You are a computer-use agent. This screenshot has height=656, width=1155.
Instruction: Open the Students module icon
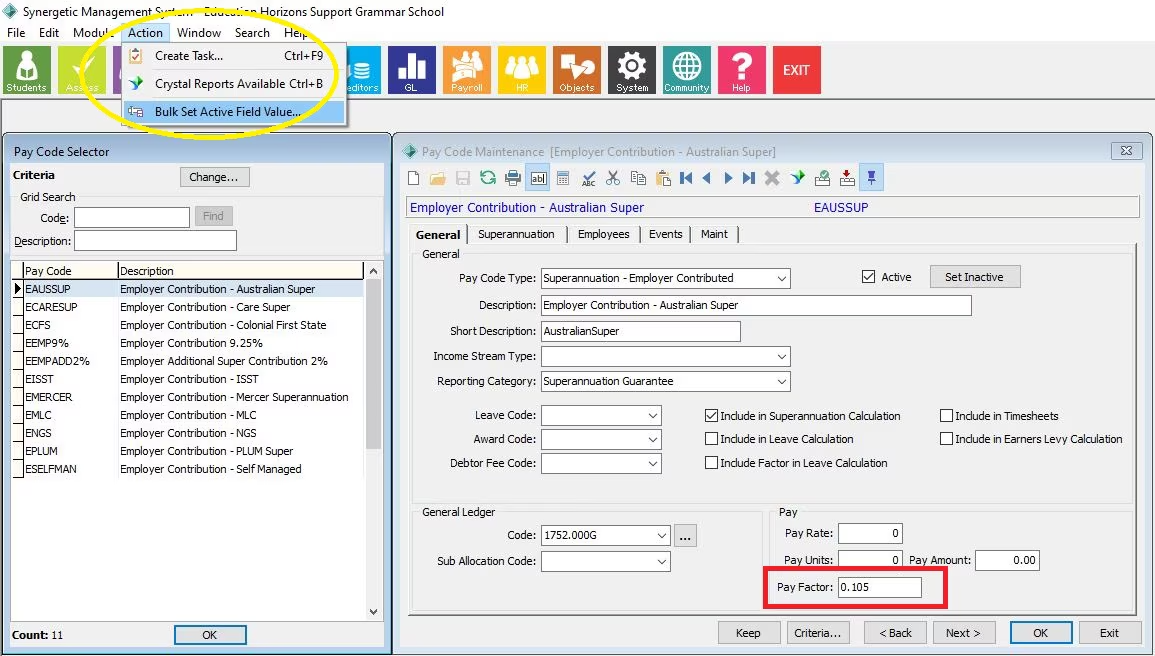pos(26,70)
